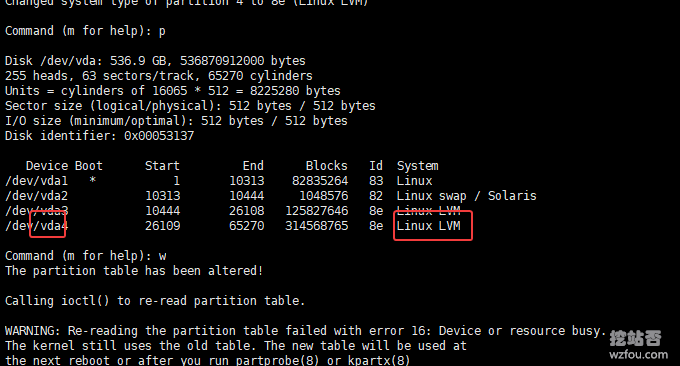Select the '255 heads, 63 sectors/track' line

pyautogui.click(x=159, y=76)
